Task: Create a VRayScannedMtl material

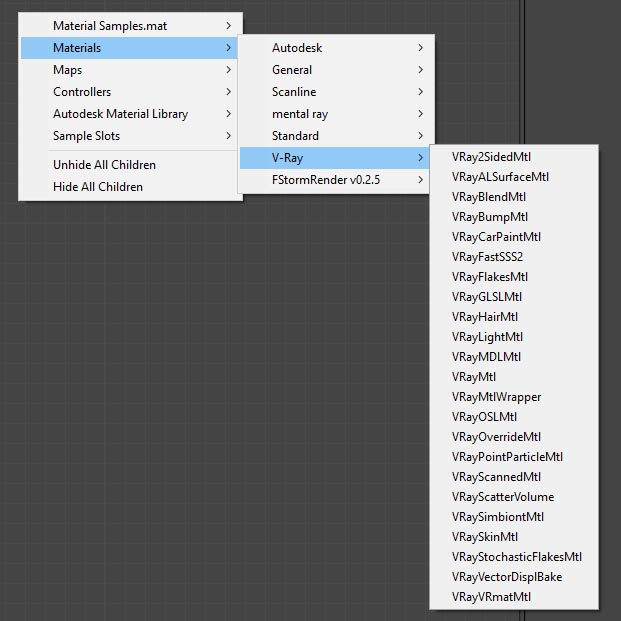Action: coord(514,477)
